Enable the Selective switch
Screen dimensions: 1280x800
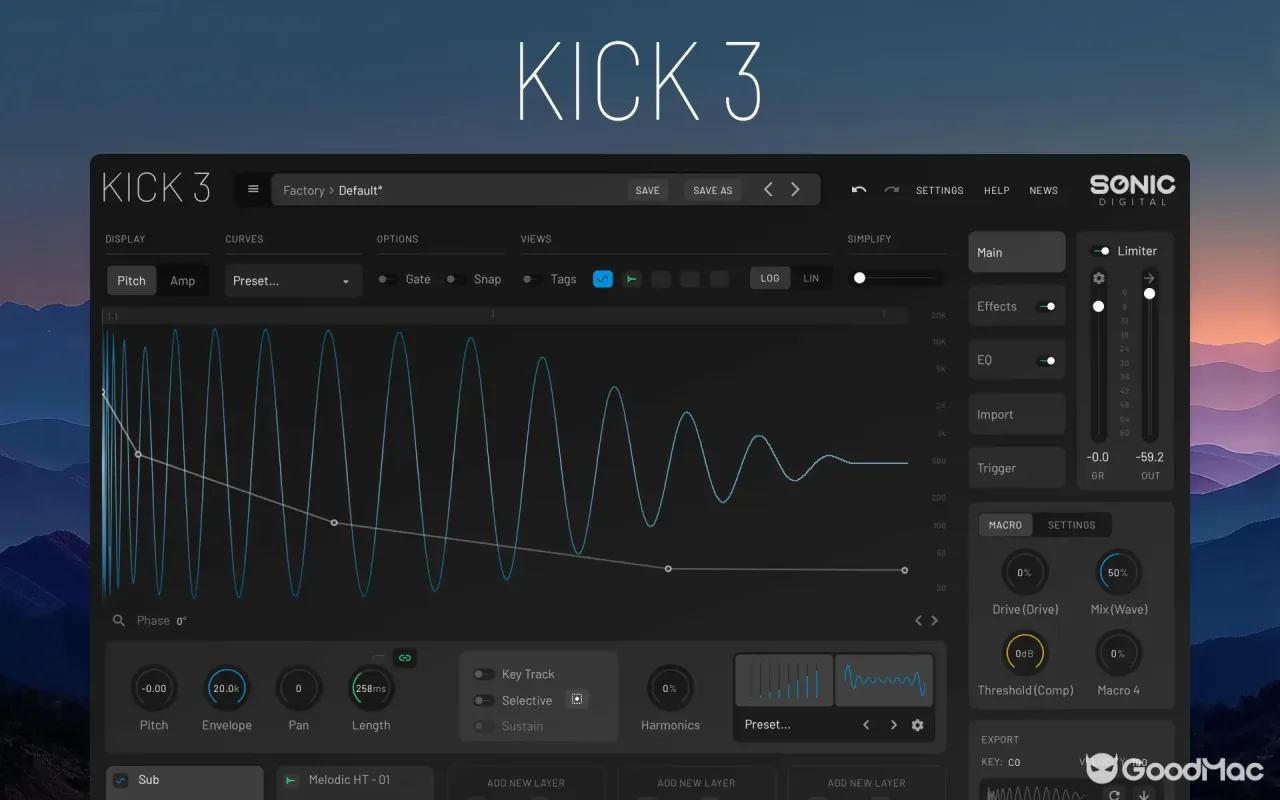coord(484,700)
